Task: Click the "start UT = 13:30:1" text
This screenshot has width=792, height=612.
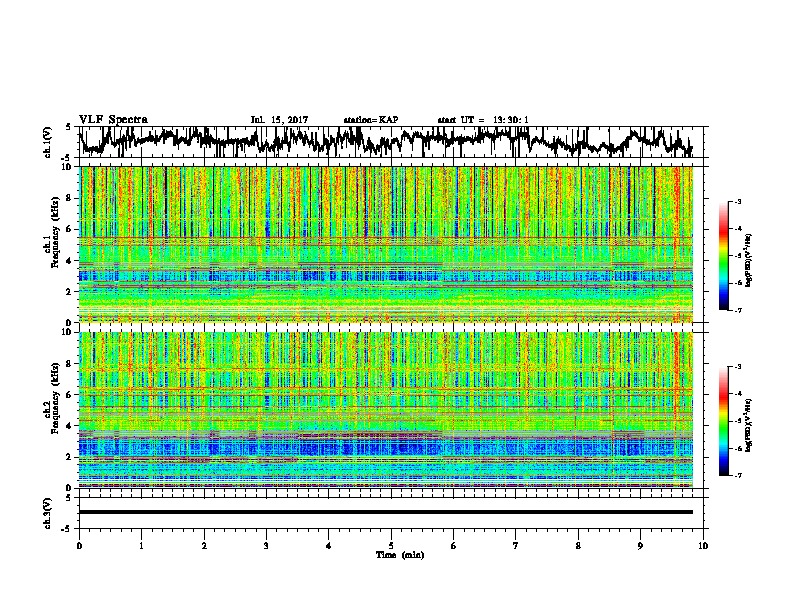Action: point(483,120)
